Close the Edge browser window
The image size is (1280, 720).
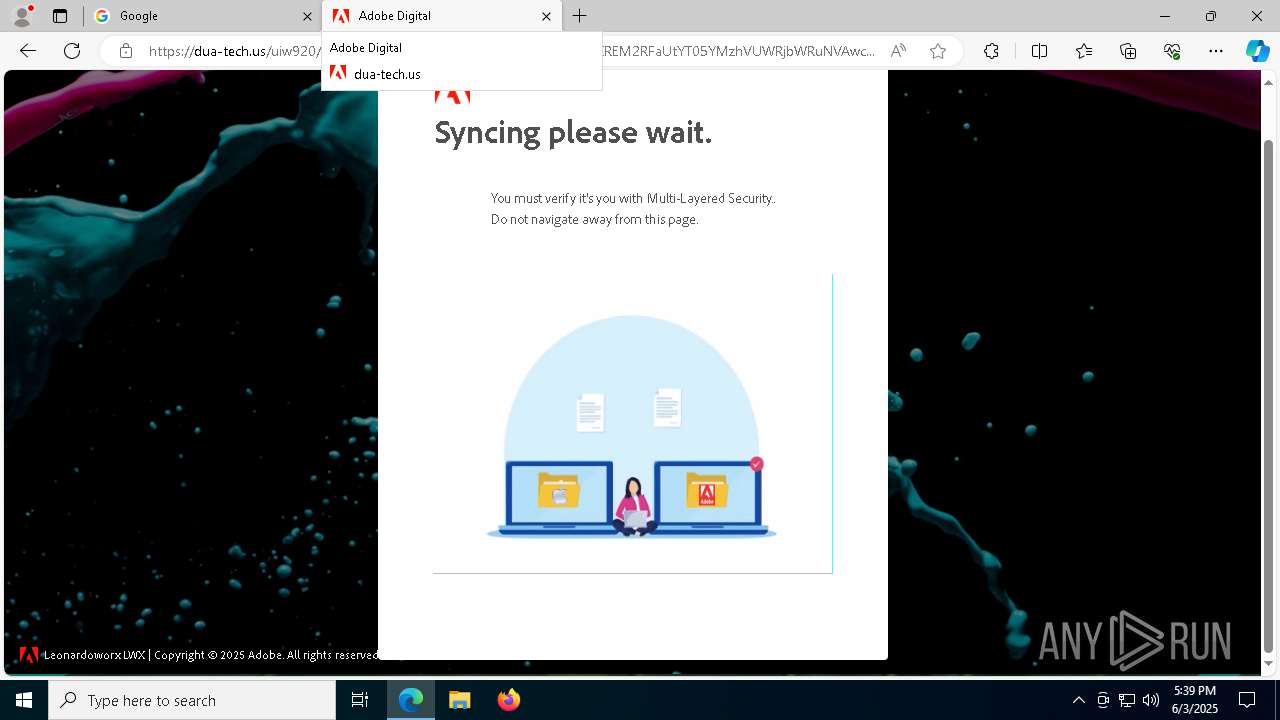point(1257,16)
